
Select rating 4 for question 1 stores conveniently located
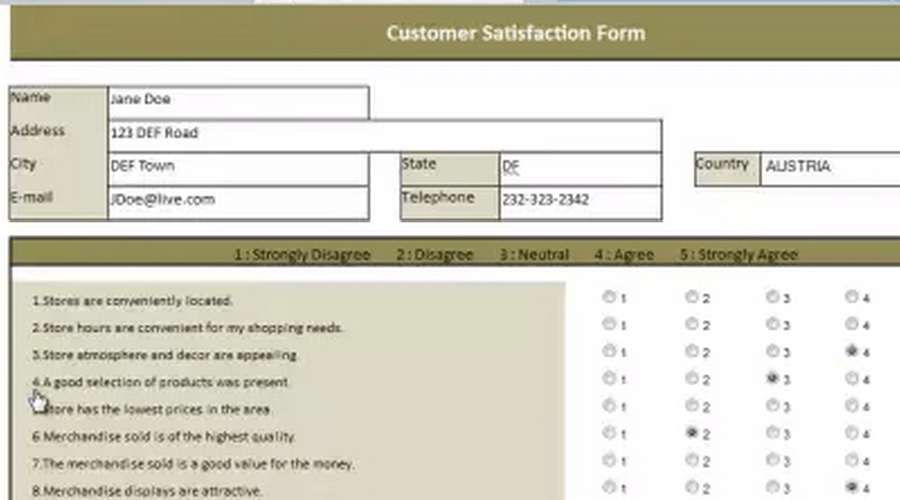click(x=851, y=297)
